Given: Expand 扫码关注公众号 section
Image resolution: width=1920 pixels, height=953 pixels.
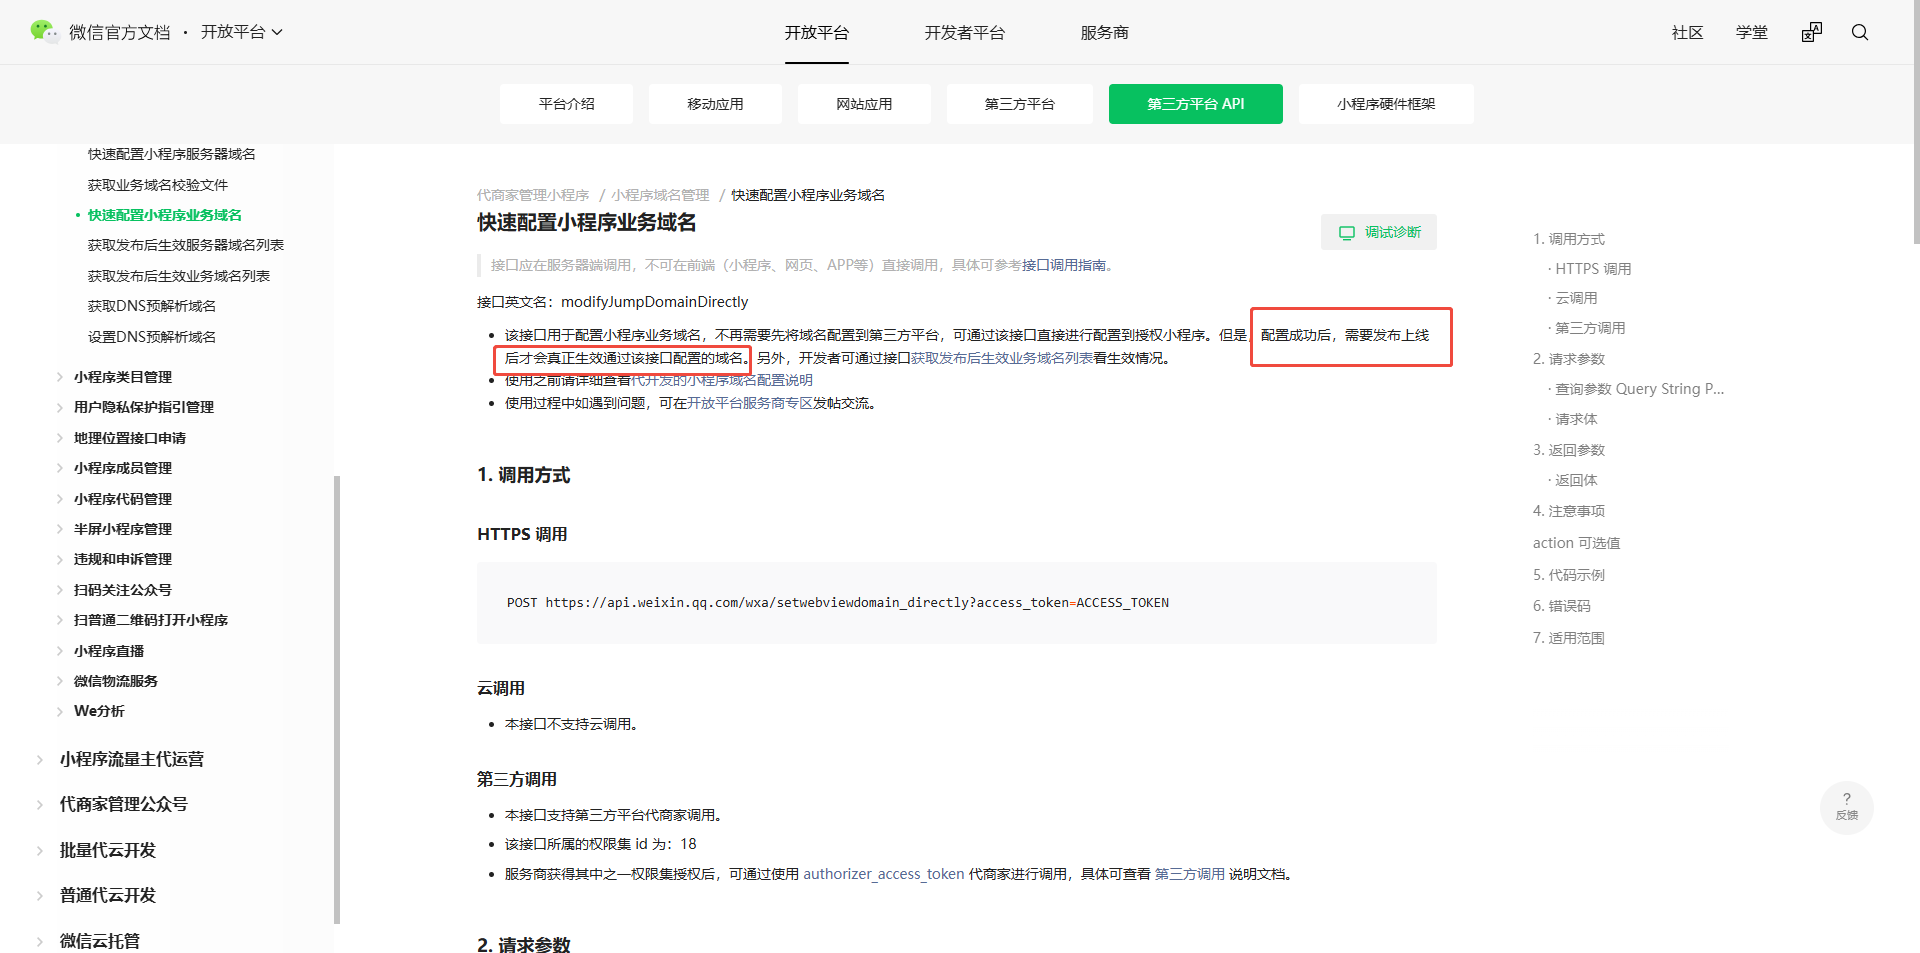Looking at the screenshot, I should pos(123,590).
